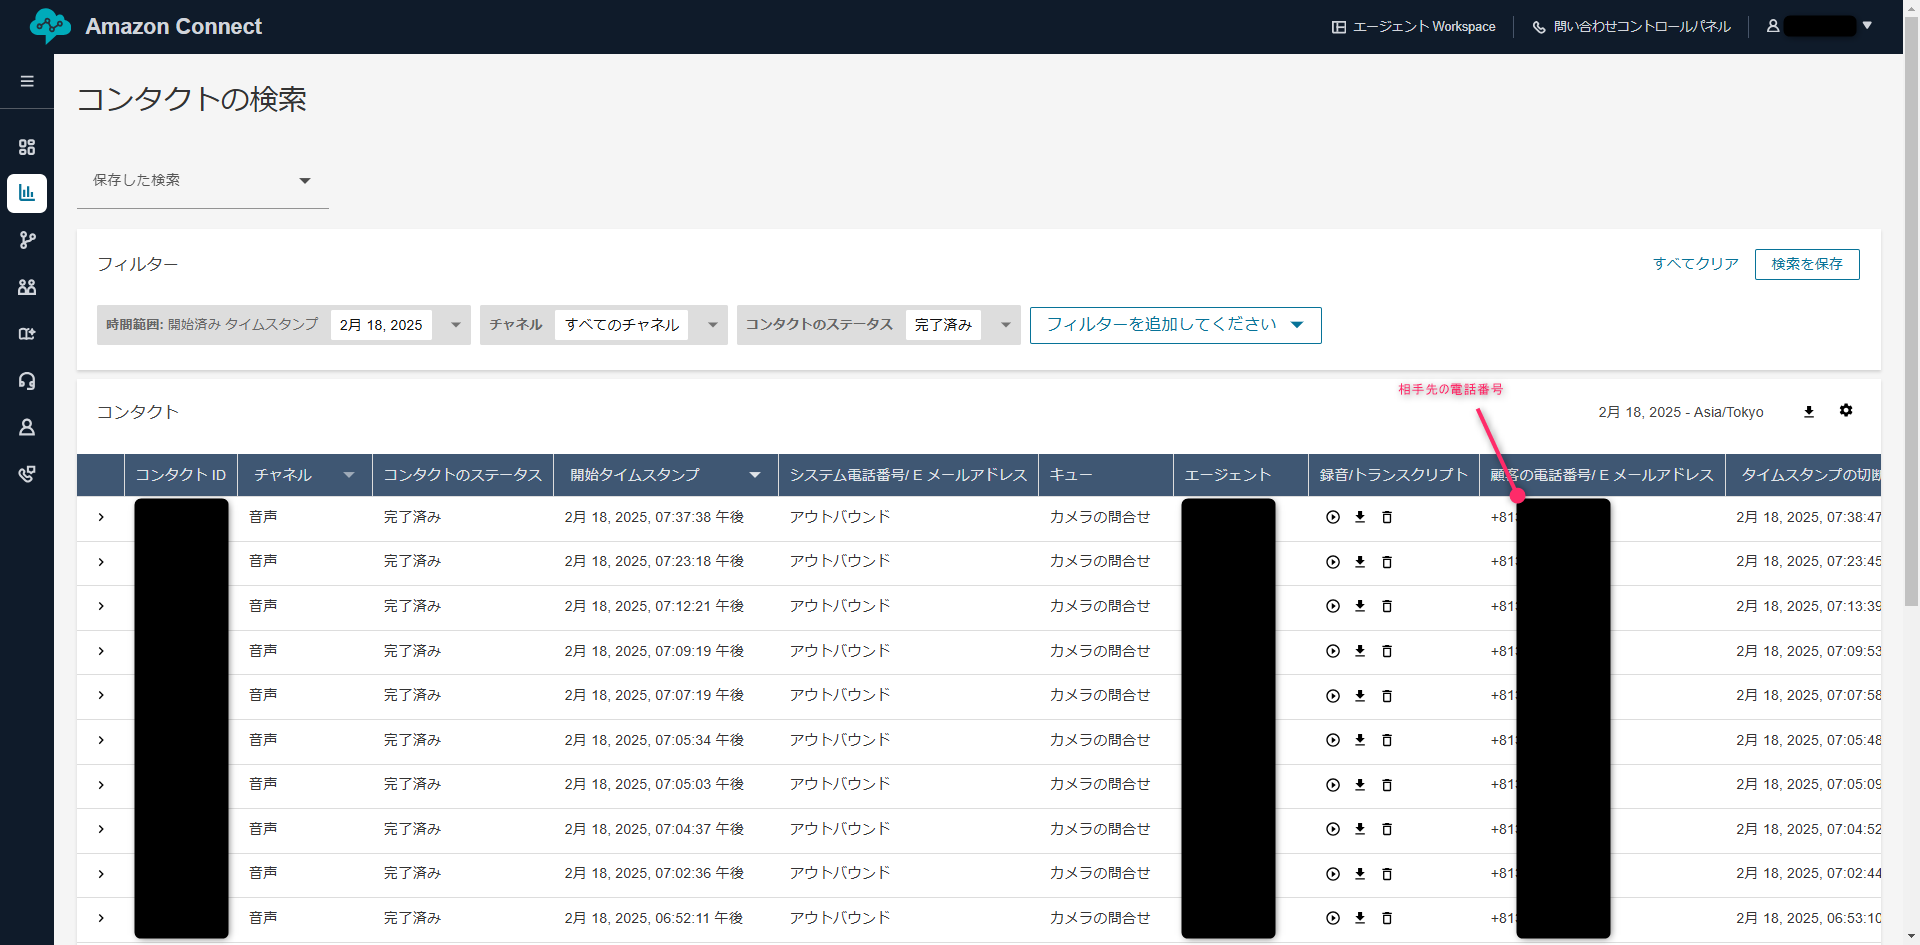Open the dashboard icon in sidebar
The height and width of the screenshot is (945, 1920).
tap(27, 147)
